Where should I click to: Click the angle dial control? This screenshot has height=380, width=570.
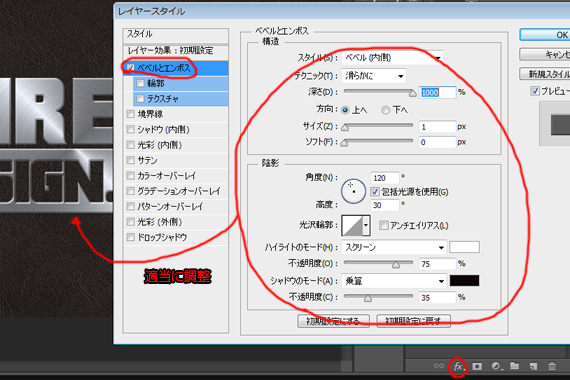point(353,191)
